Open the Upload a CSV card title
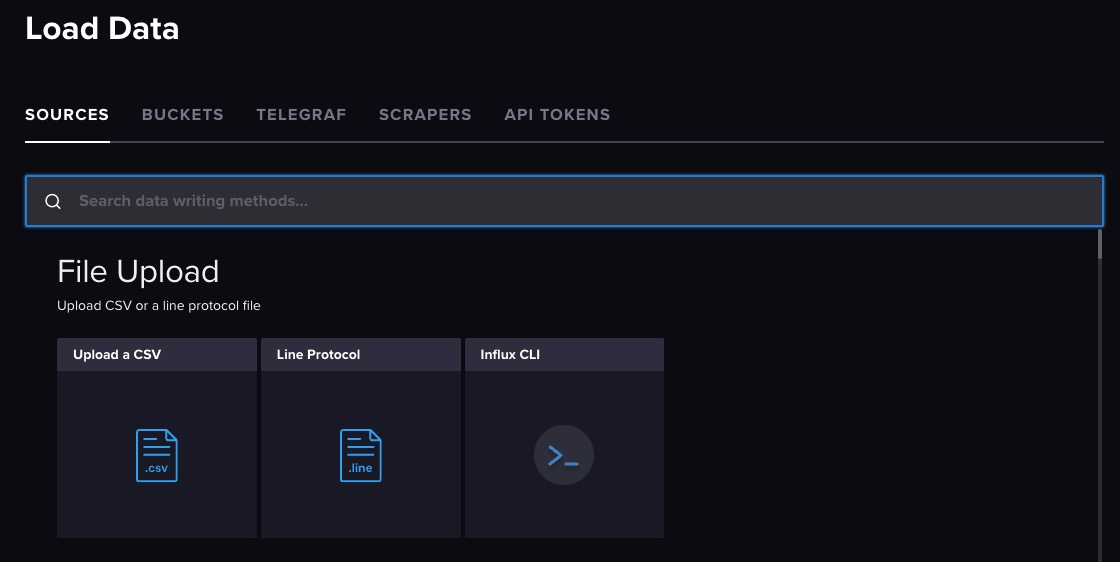Viewport: 1120px width, 562px height. coord(117,355)
